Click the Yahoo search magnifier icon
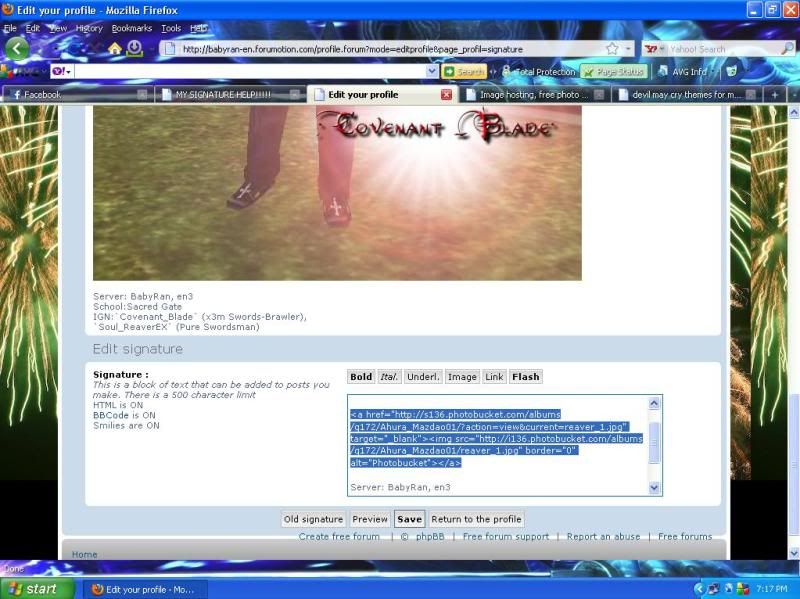The width and height of the screenshot is (800, 599). click(x=787, y=48)
